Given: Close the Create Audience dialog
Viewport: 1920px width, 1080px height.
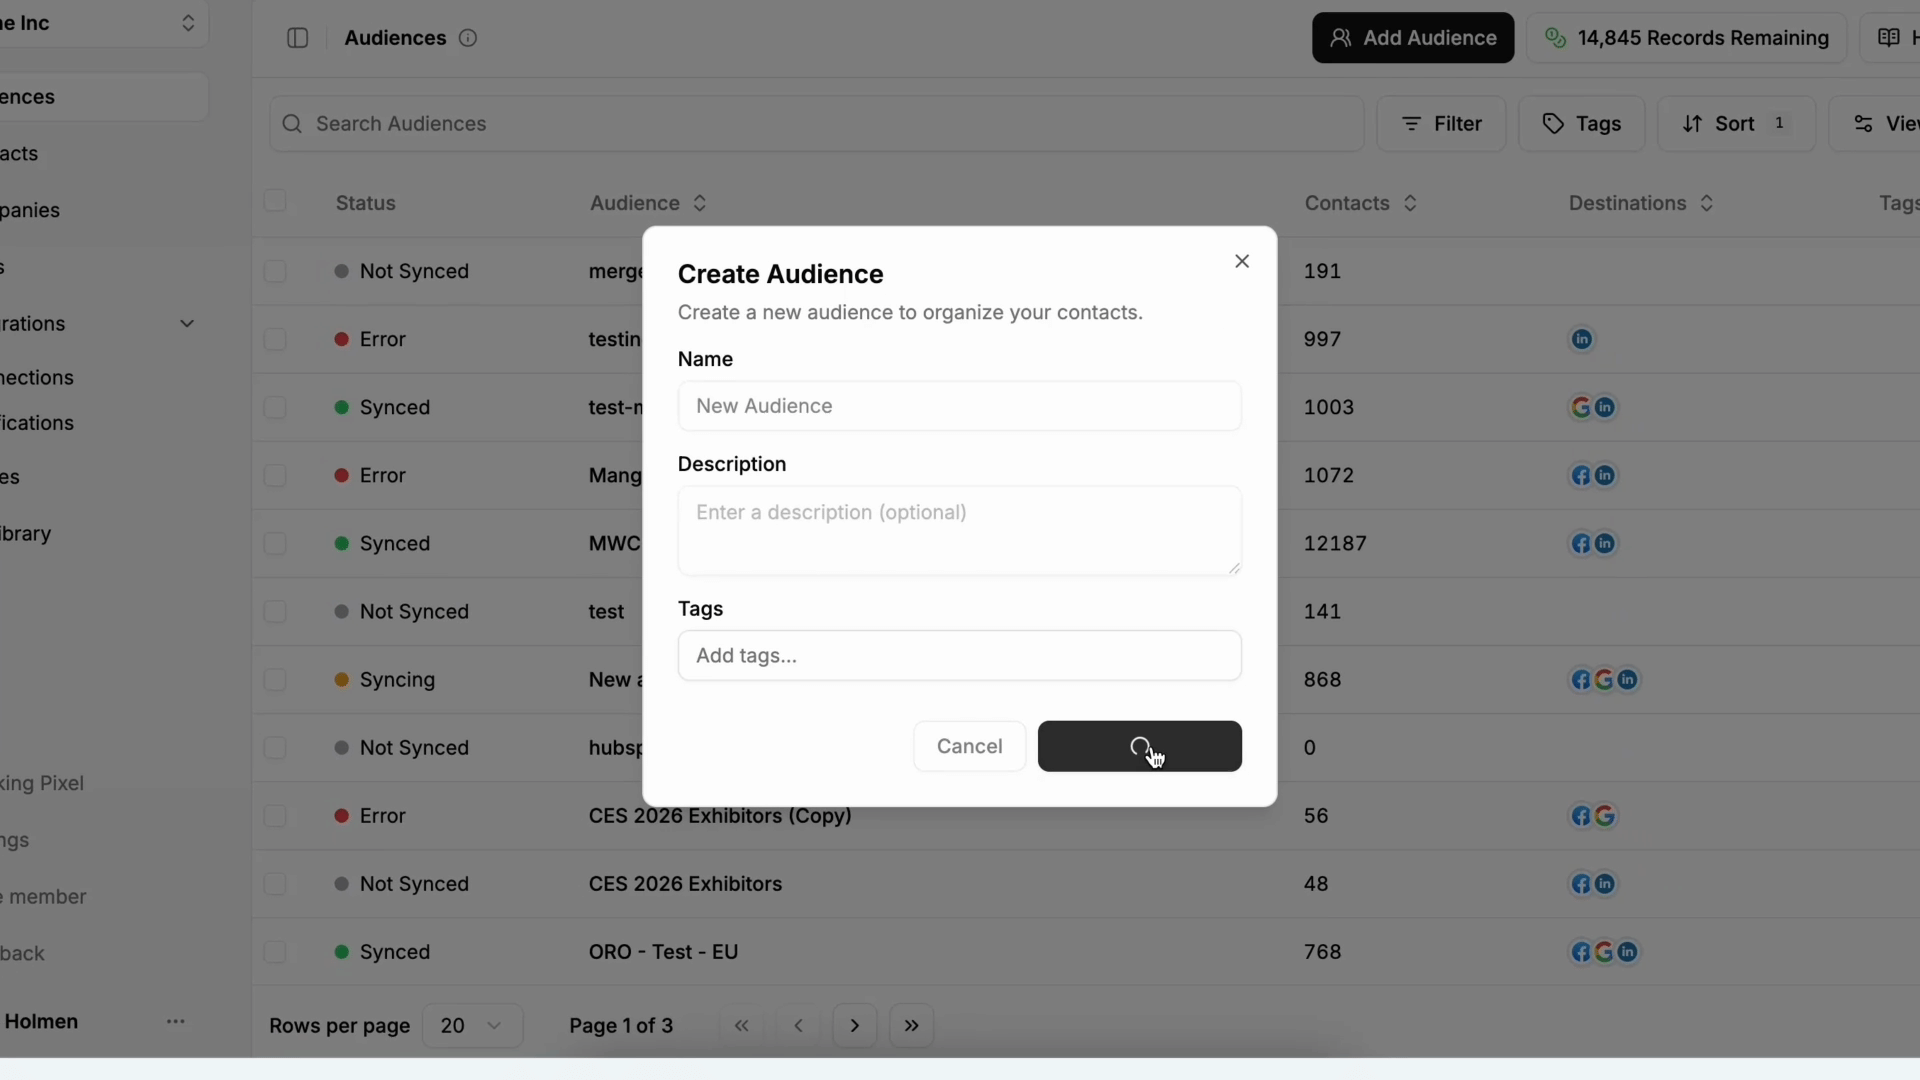Looking at the screenshot, I should 1242,261.
